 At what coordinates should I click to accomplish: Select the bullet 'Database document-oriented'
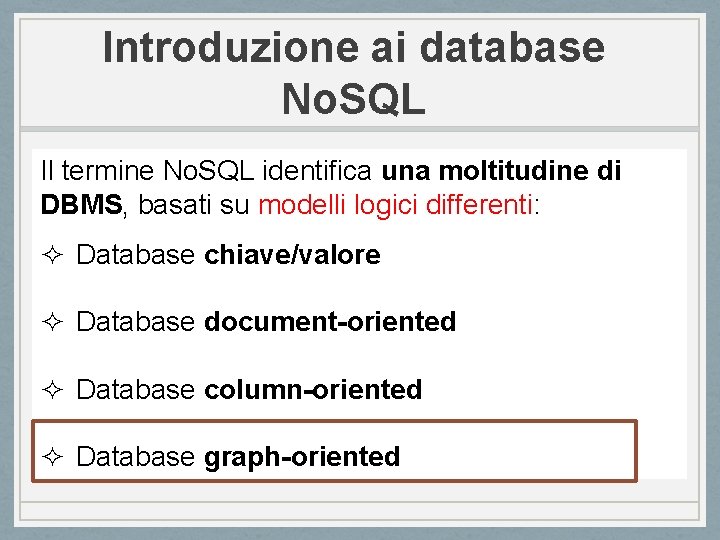click(266, 321)
